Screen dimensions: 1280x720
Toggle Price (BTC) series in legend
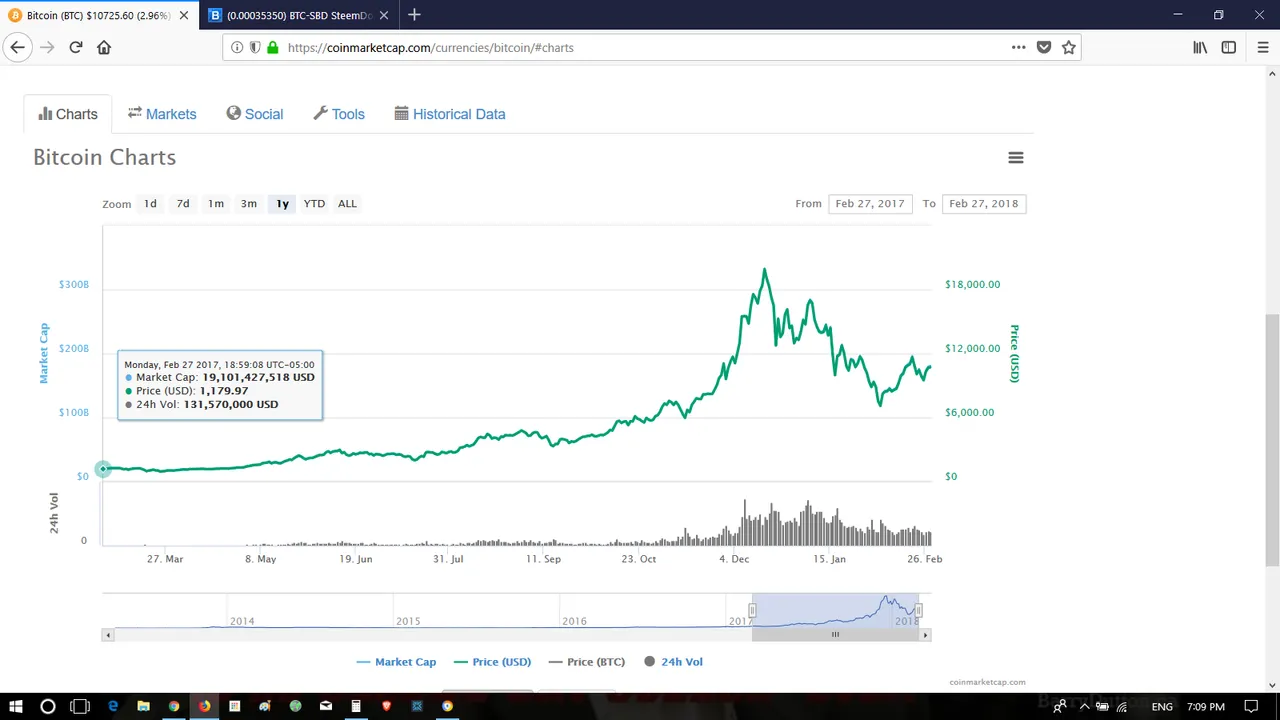[x=586, y=662]
